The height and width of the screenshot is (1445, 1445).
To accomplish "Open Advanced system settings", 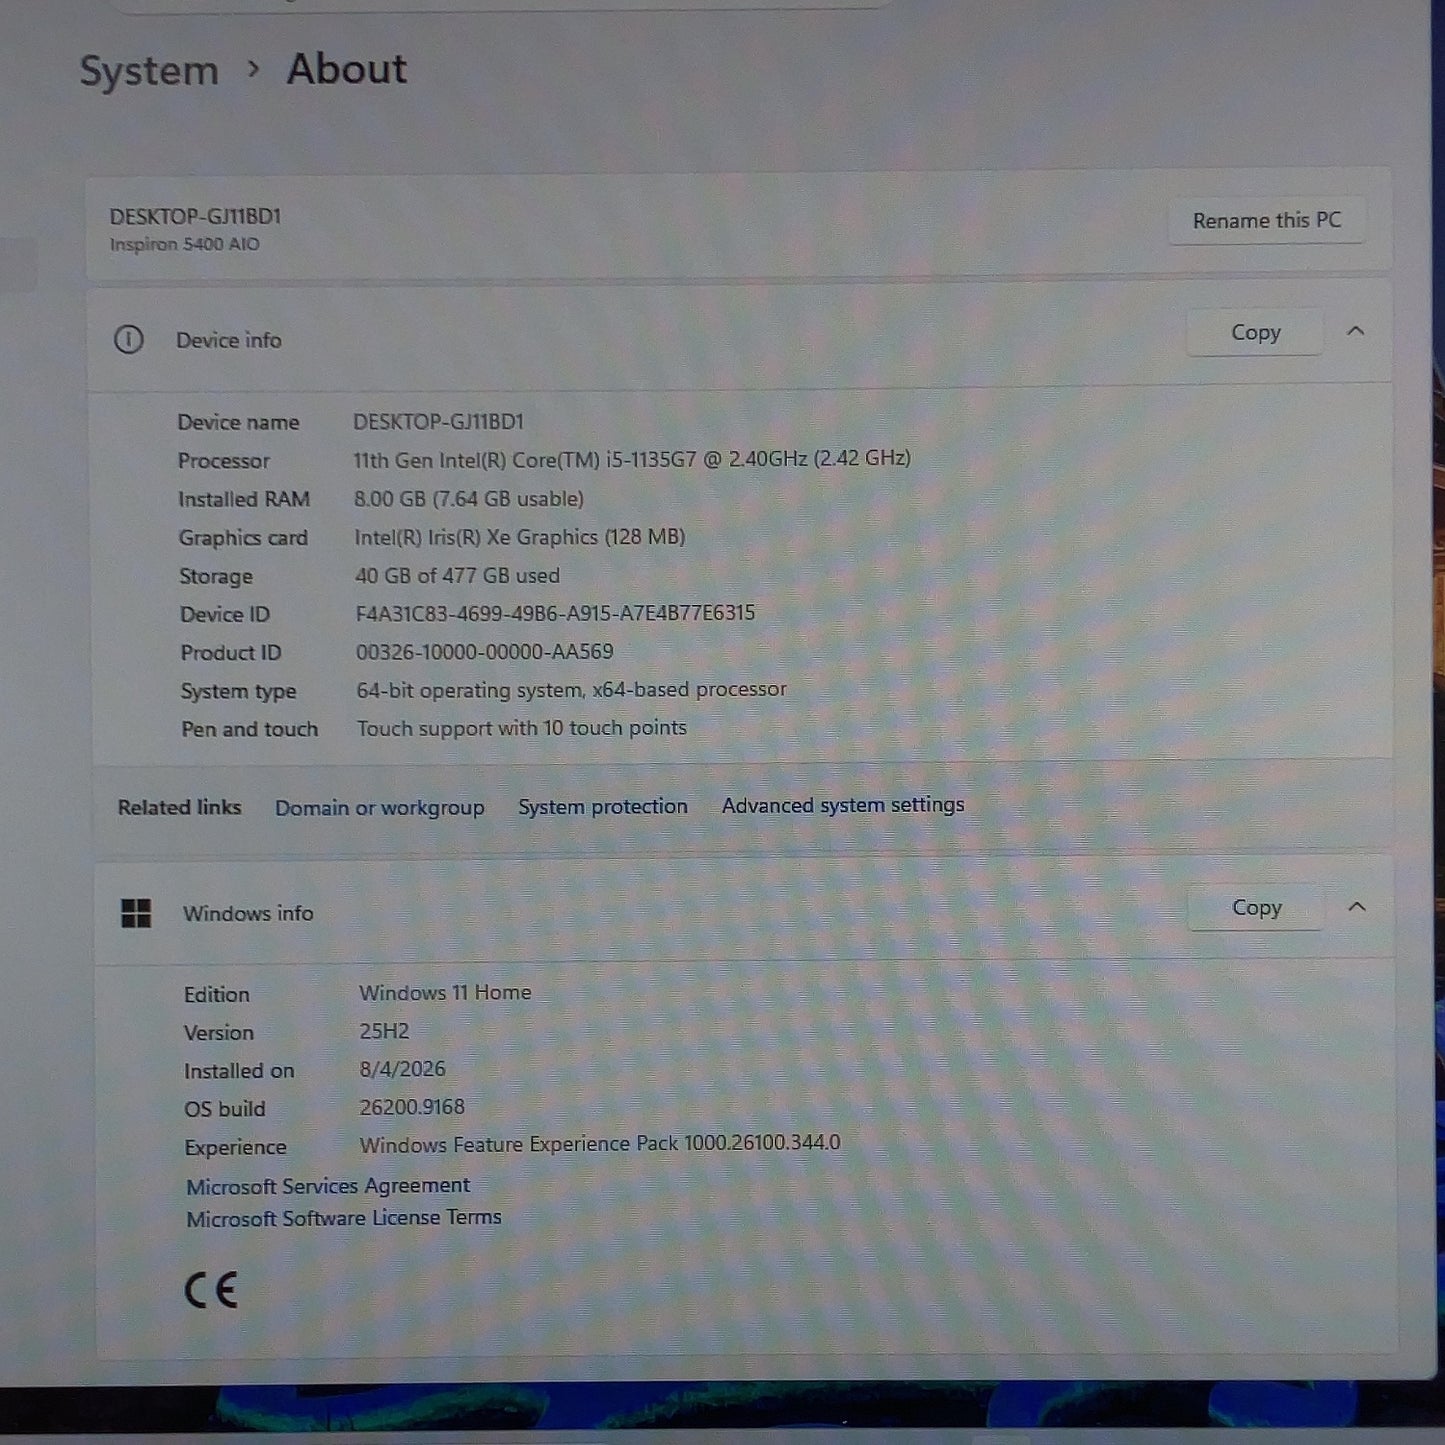I will click(843, 805).
